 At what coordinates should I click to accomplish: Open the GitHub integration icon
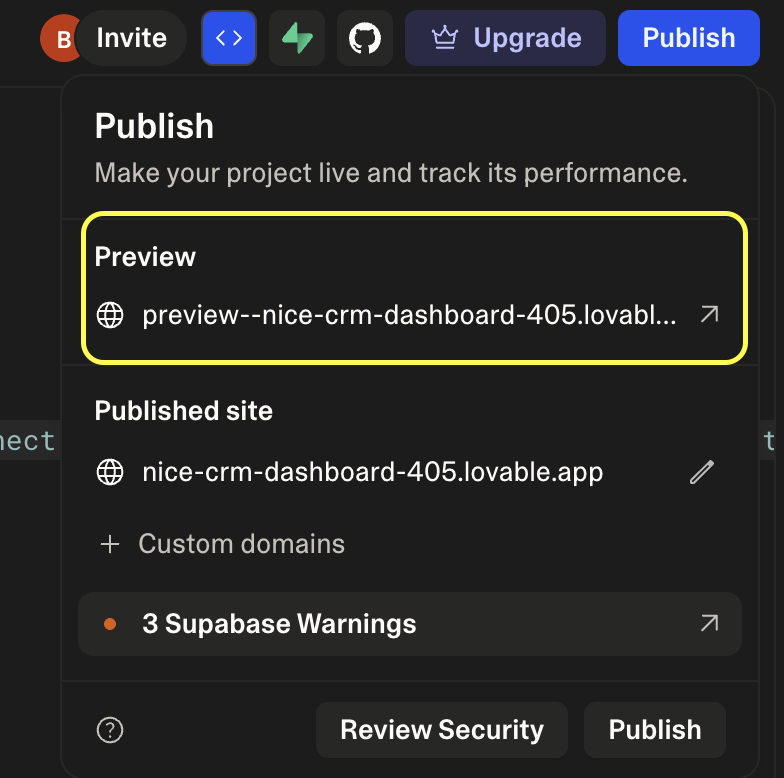point(365,38)
